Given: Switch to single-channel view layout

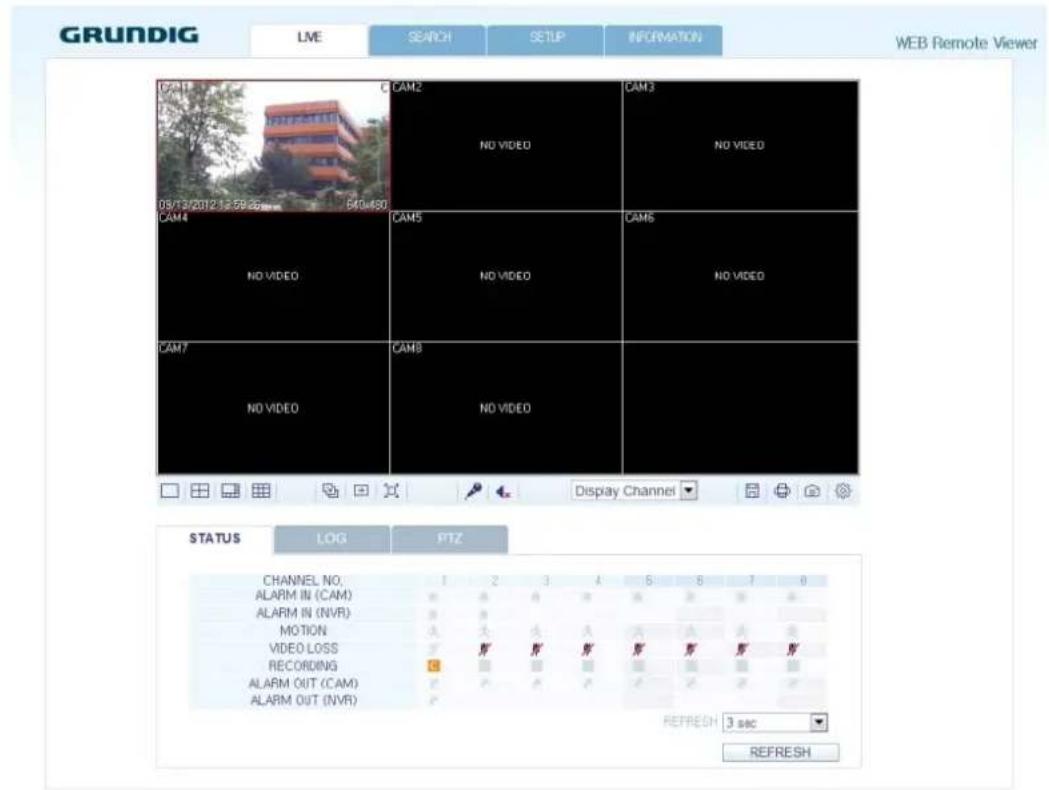Looking at the screenshot, I should [170, 491].
